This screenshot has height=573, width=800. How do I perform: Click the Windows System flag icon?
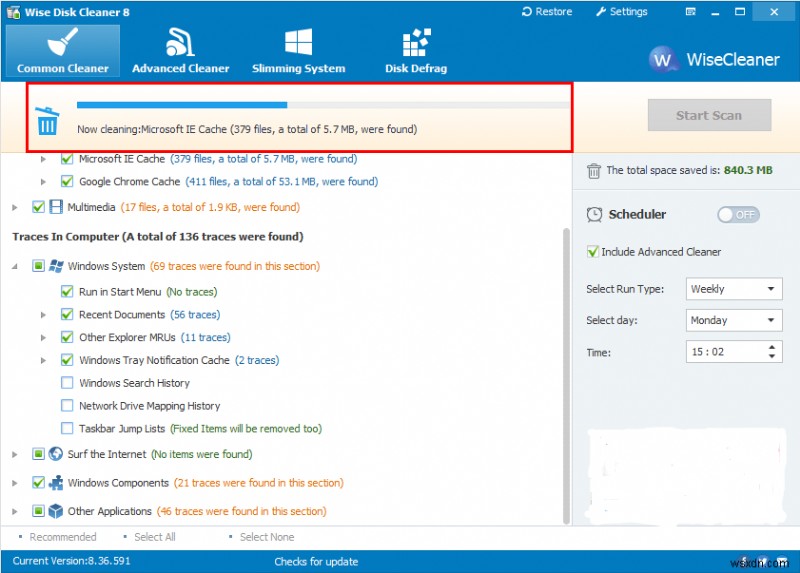[56, 266]
